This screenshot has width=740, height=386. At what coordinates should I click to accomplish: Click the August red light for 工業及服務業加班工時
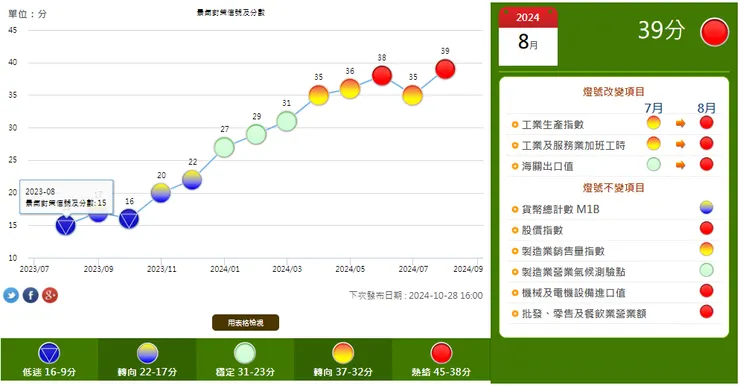pyautogui.click(x=706, y=143)
